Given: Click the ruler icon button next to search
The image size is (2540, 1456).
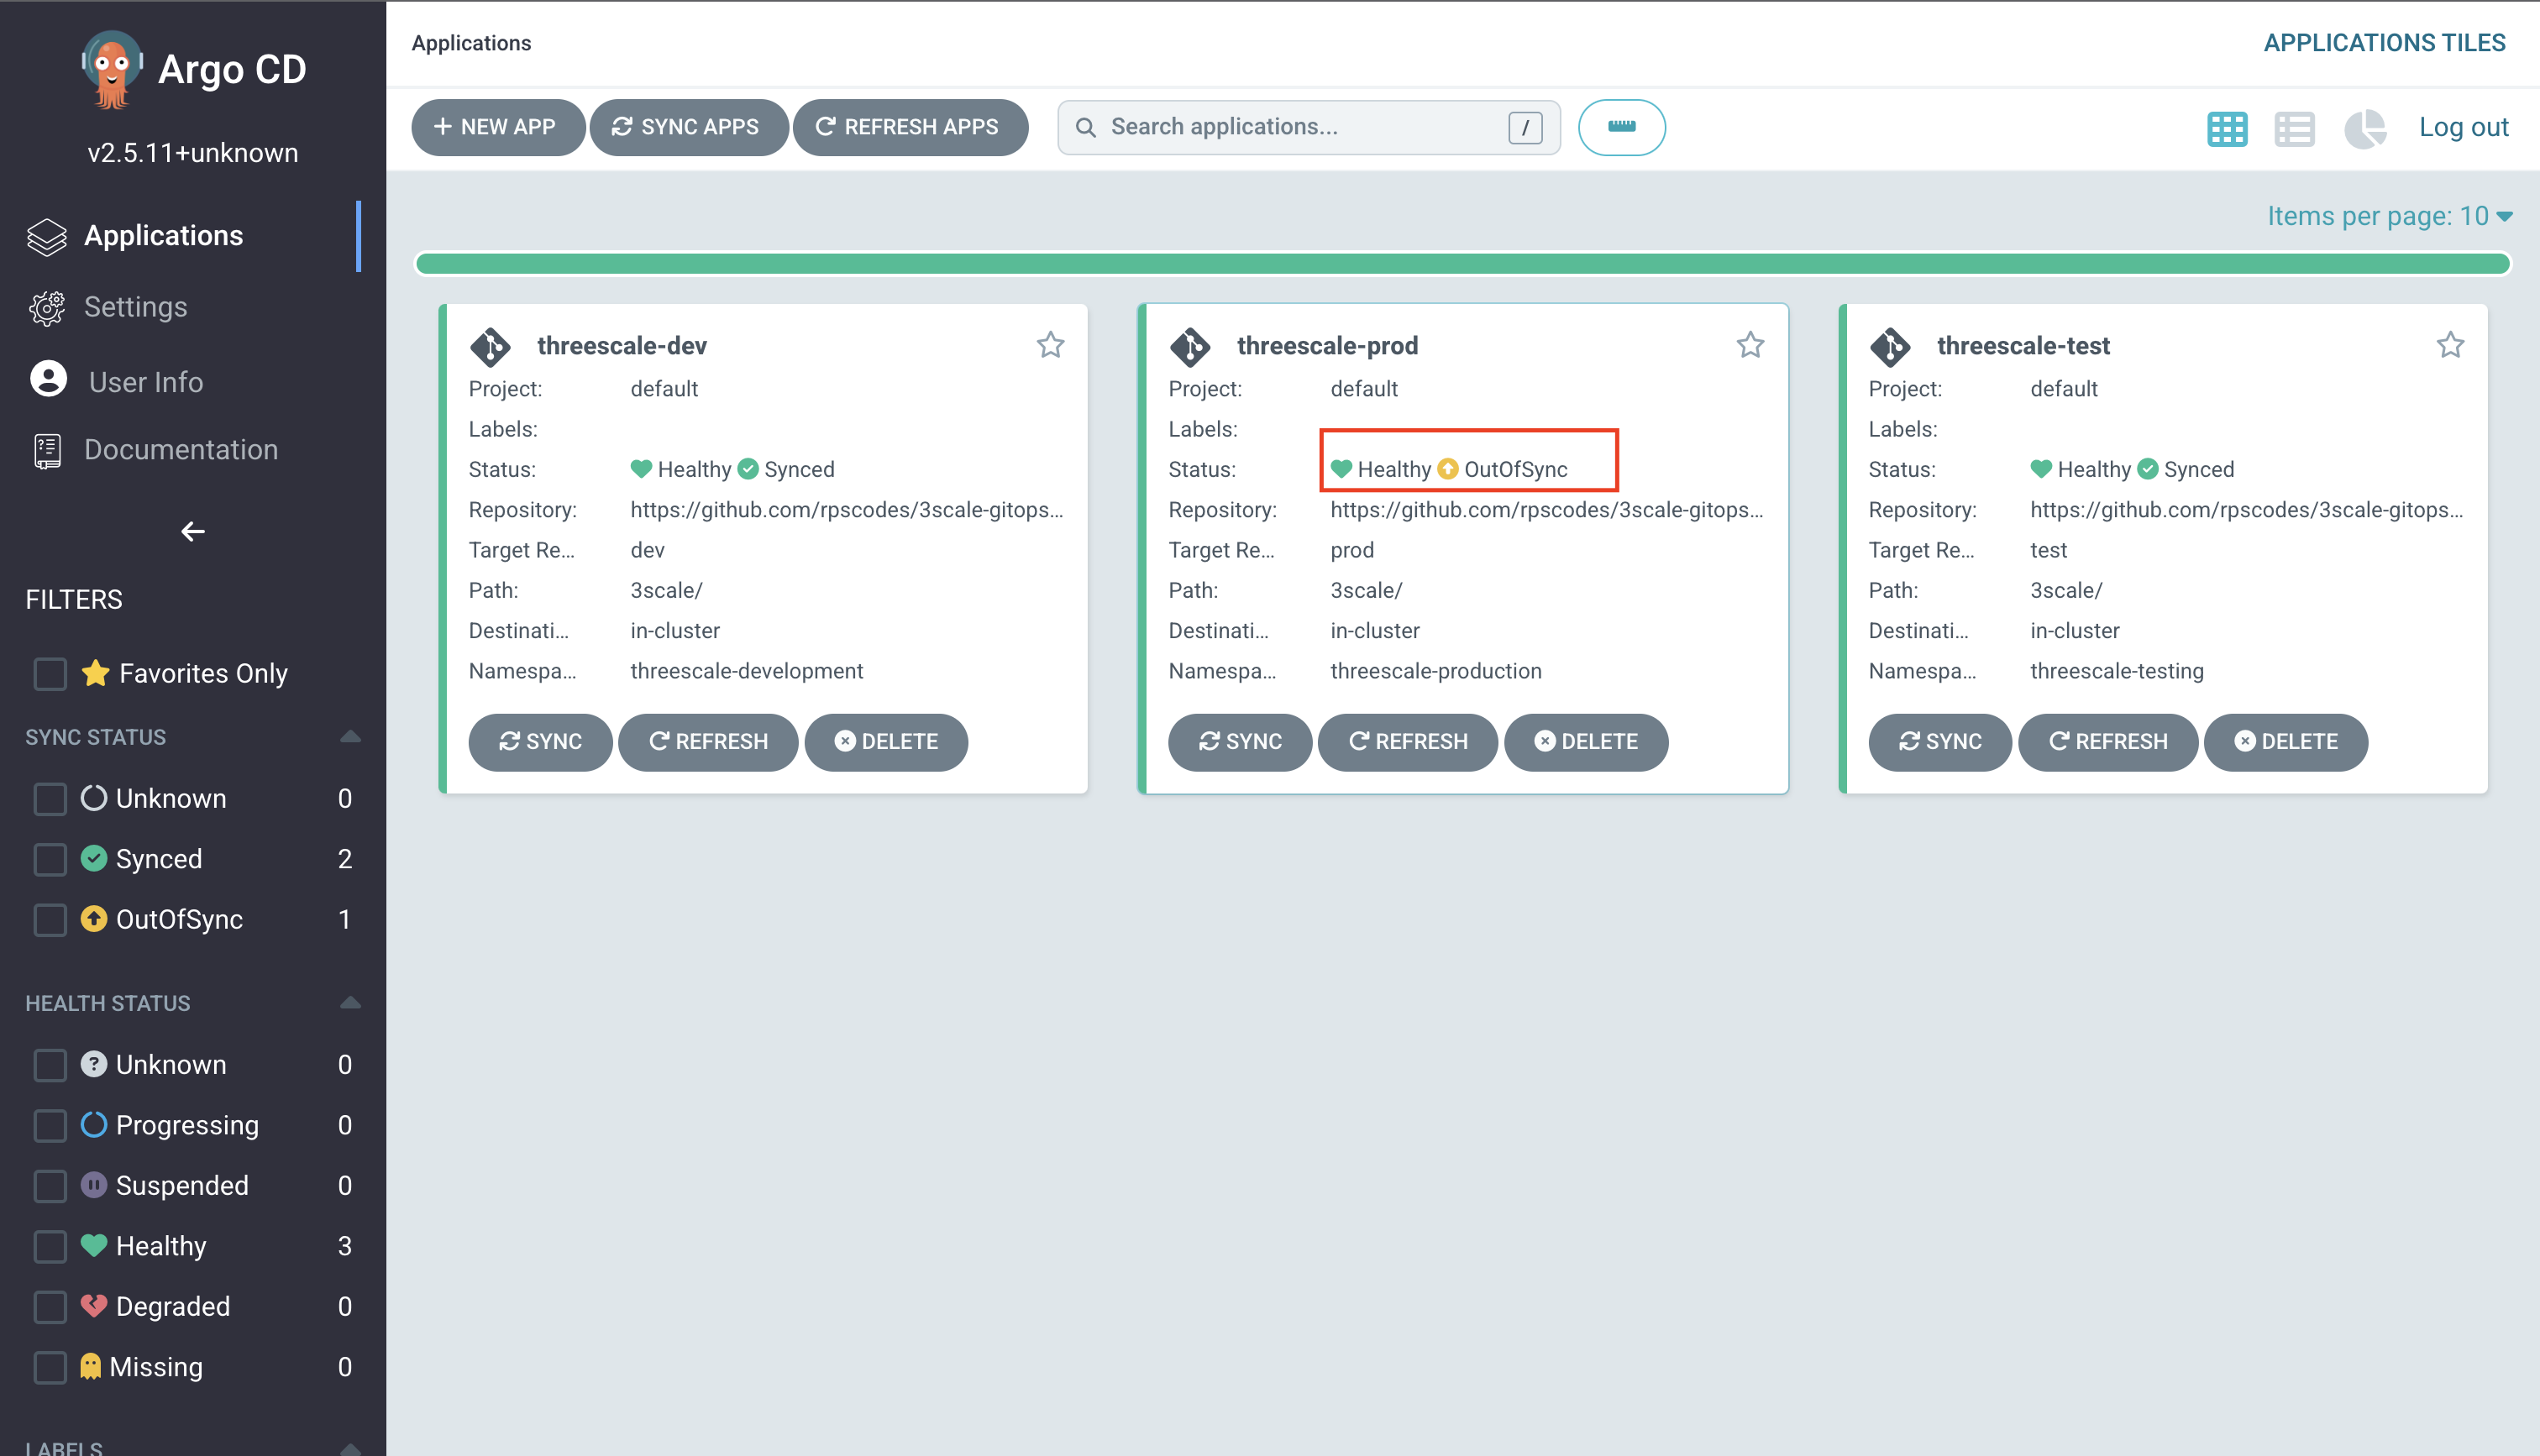Looking at the screenshot, I should coord(1621,127).
